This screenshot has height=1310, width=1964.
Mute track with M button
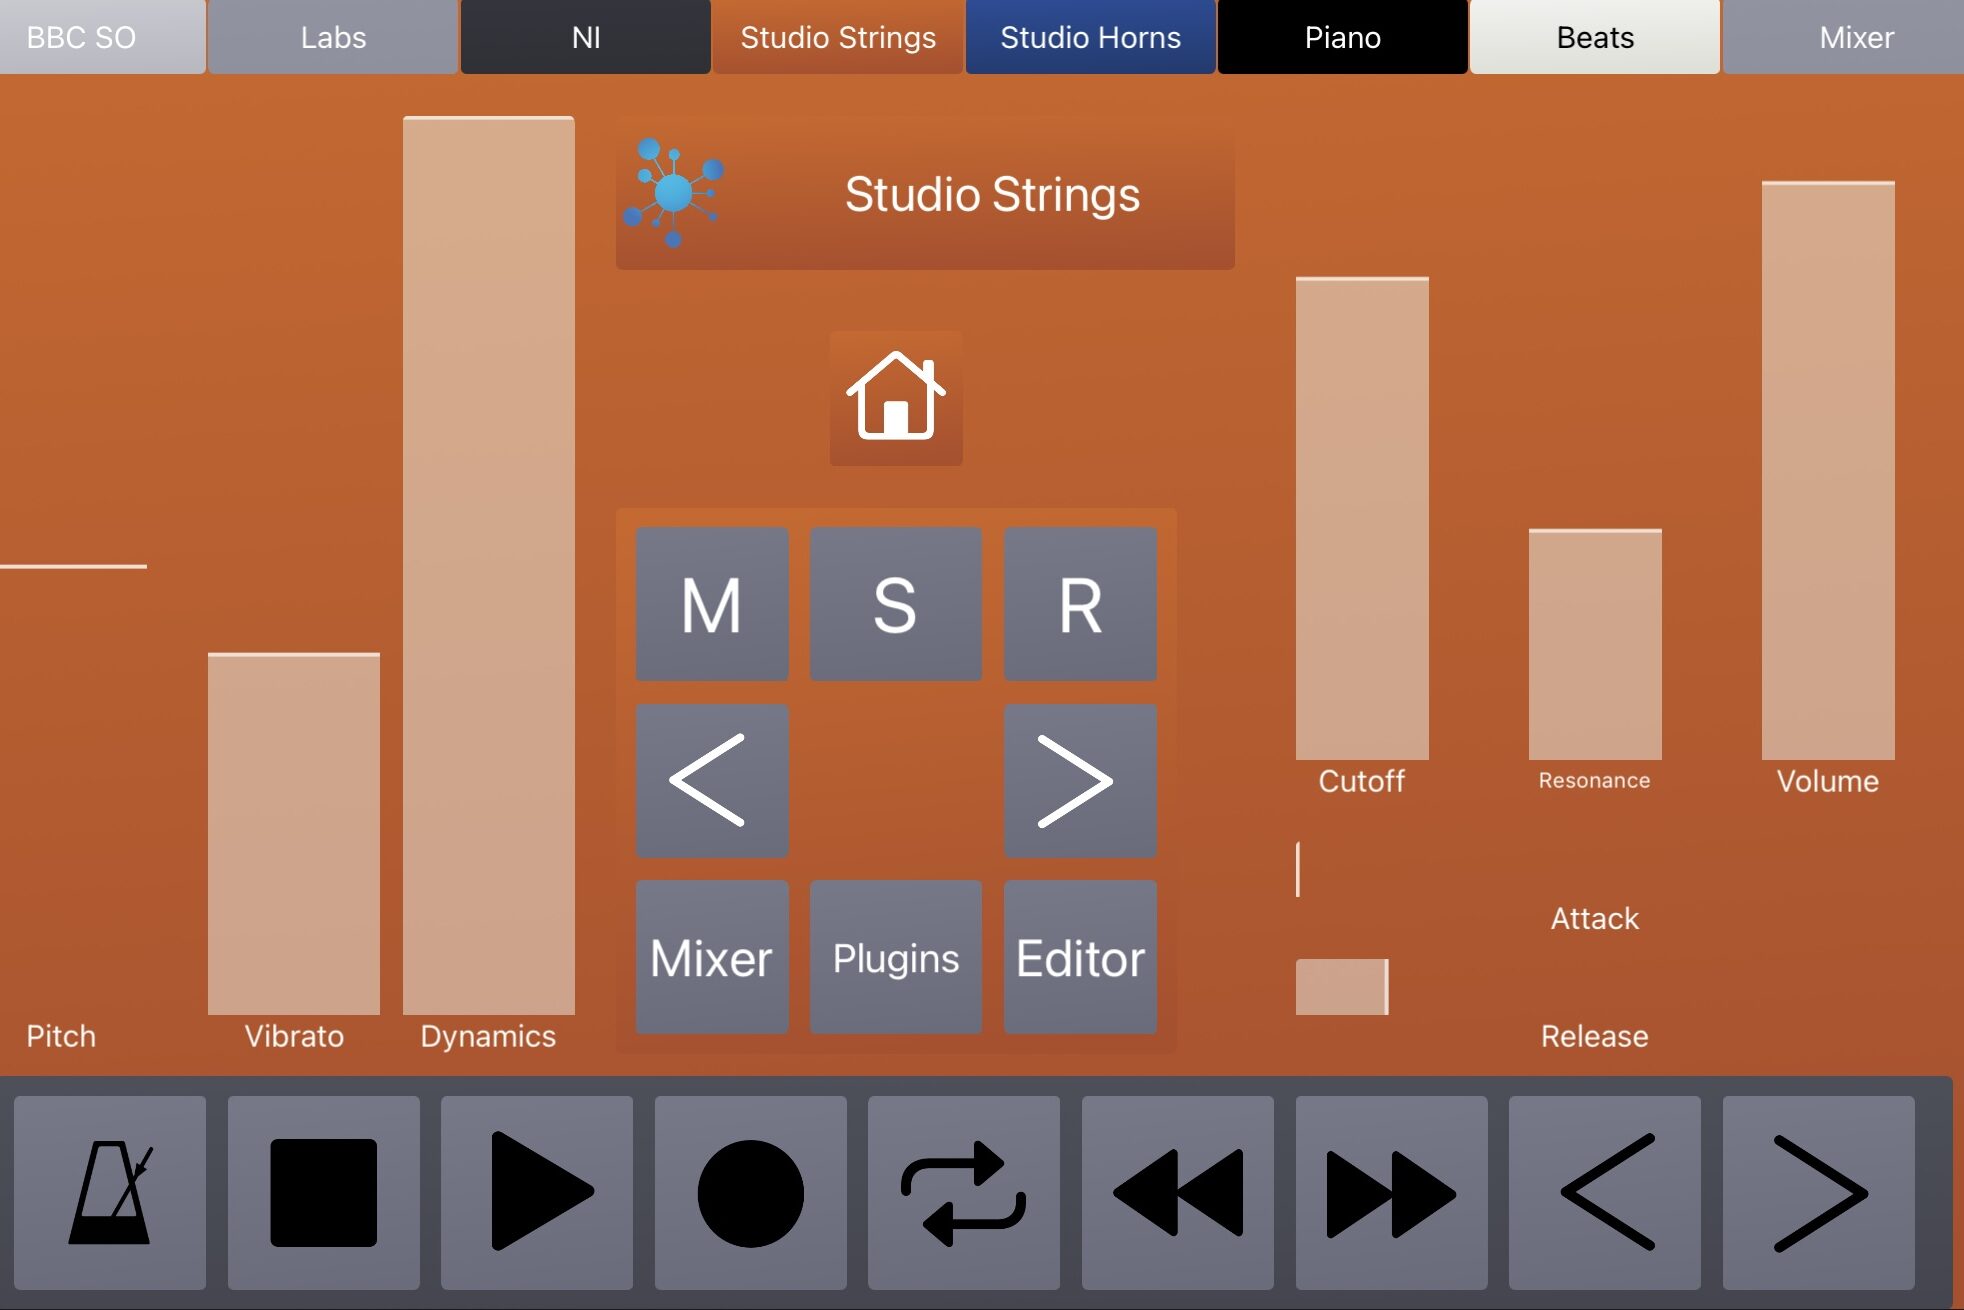point(712,604)
